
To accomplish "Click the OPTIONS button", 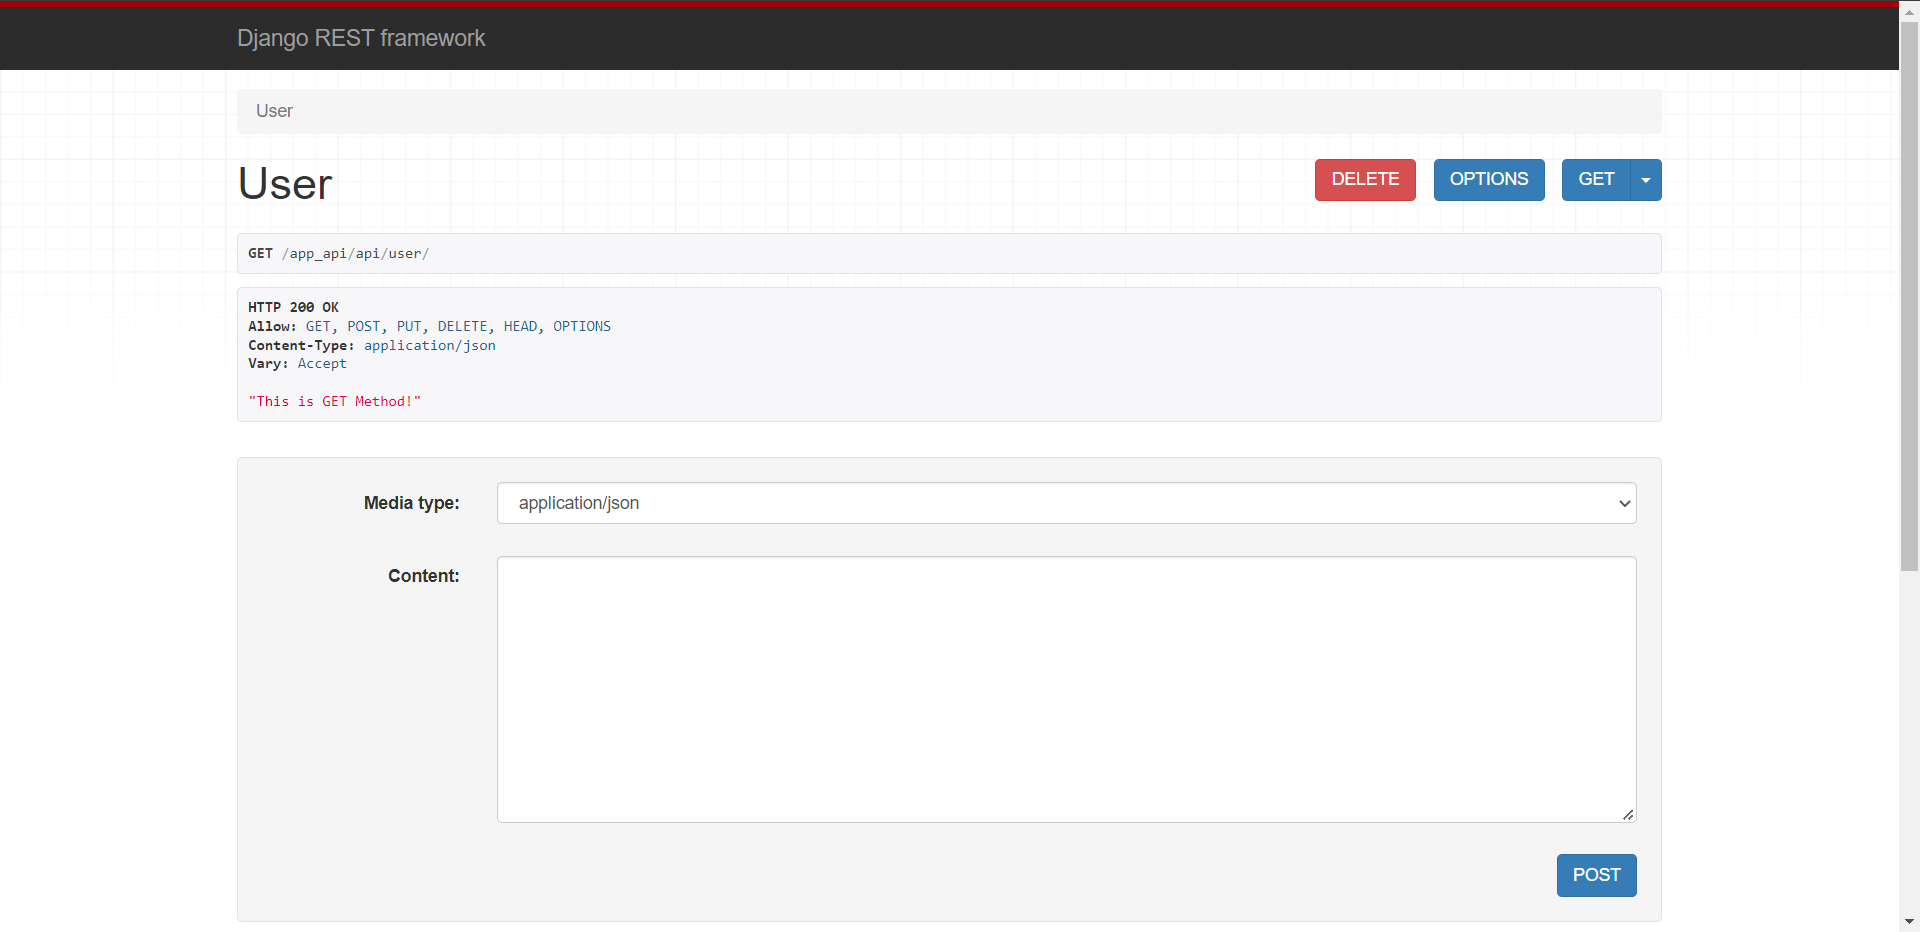I will pyautogui.click(x=1489, y=180).
